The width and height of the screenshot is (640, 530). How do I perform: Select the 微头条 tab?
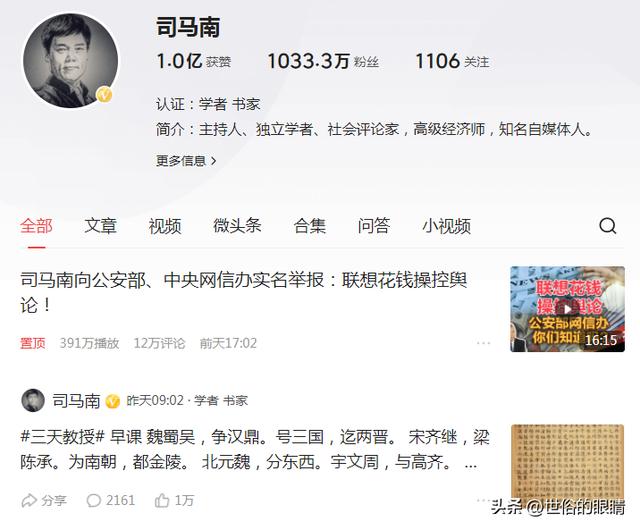point(237,226)
